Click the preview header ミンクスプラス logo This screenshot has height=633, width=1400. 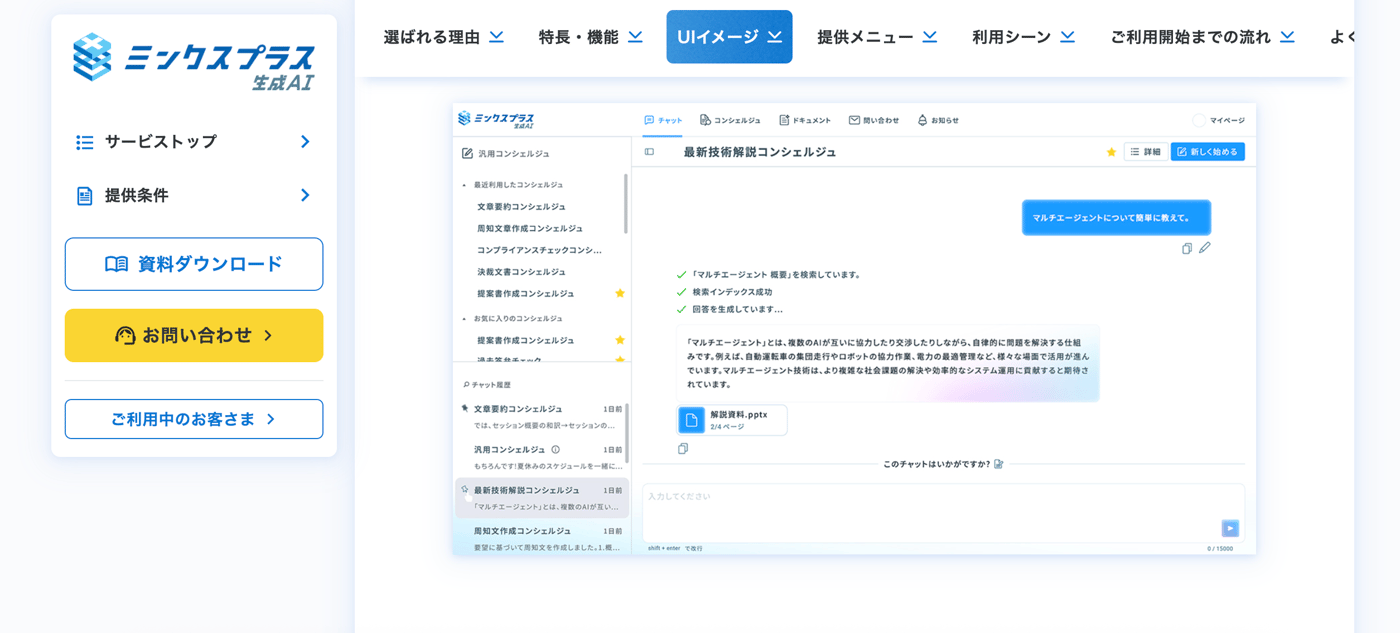point(495,120)
